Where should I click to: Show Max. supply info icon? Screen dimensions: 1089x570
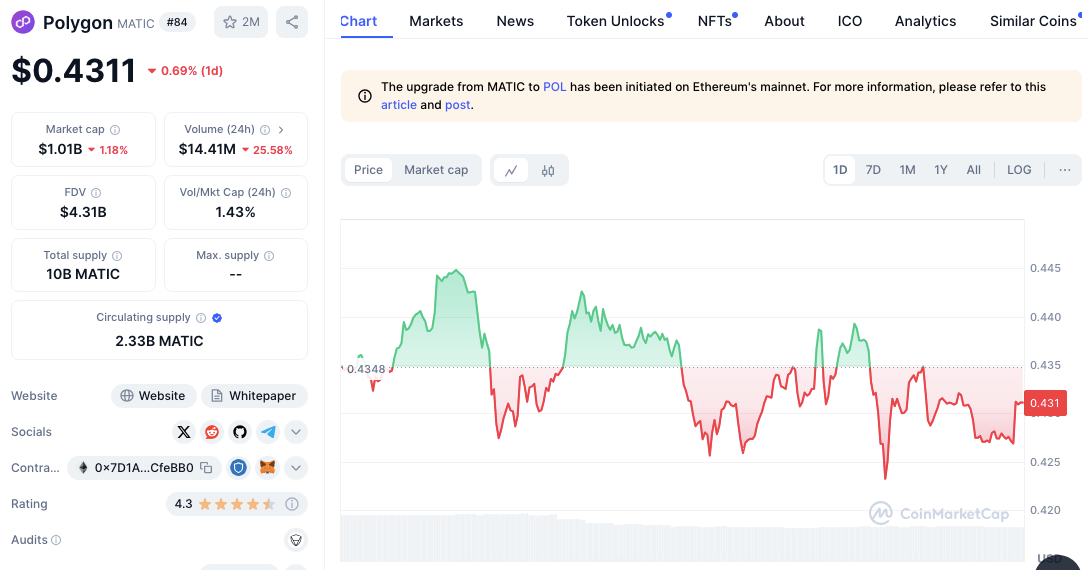(x=269, y=255)
